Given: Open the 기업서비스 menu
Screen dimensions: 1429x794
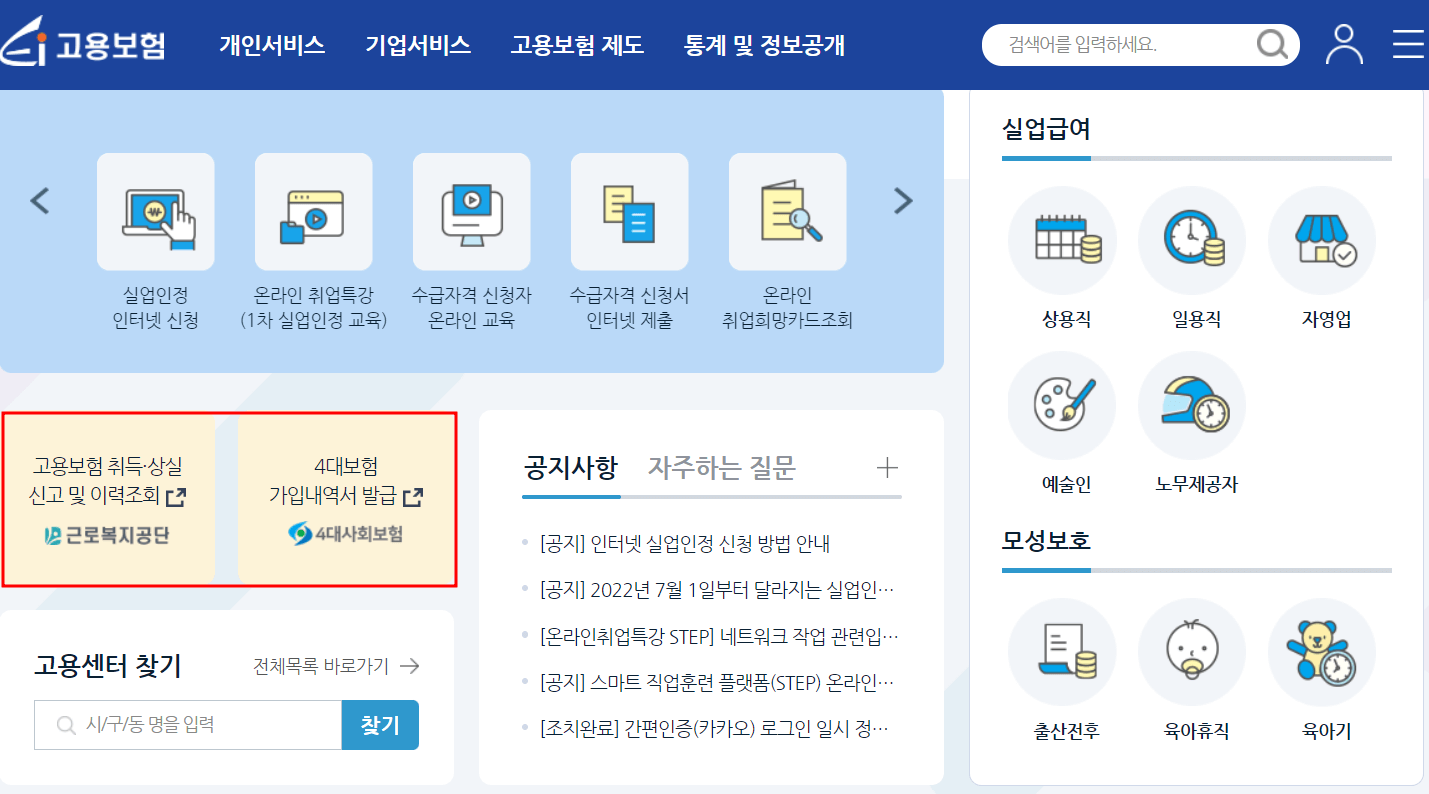Looking at the screenshot, I should [x=420, y=45].
